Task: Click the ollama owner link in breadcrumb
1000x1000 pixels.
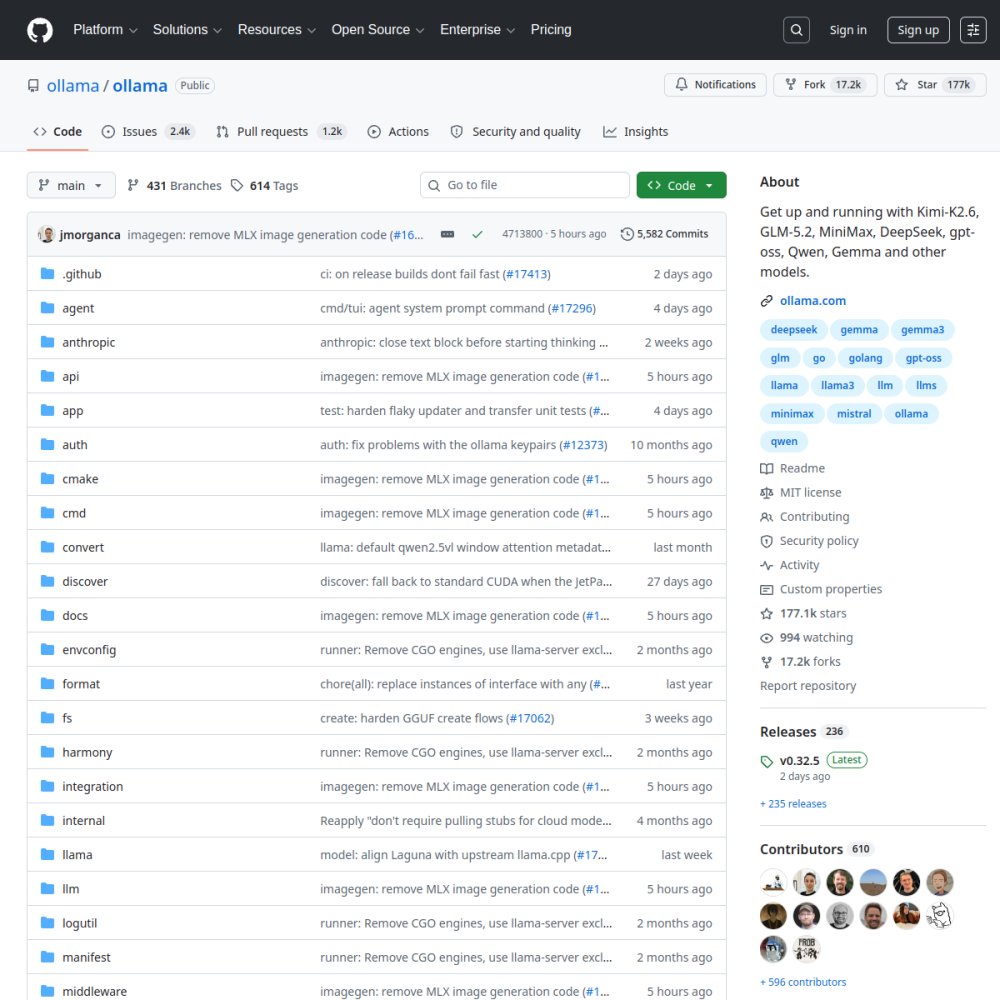Action: point(73,85)
